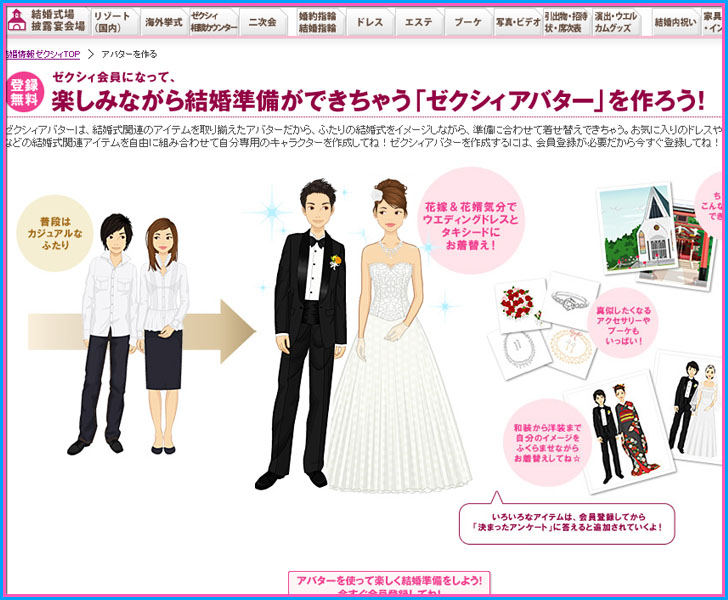Open the ゼクシィ相談カウンター tab

point(214,22)
